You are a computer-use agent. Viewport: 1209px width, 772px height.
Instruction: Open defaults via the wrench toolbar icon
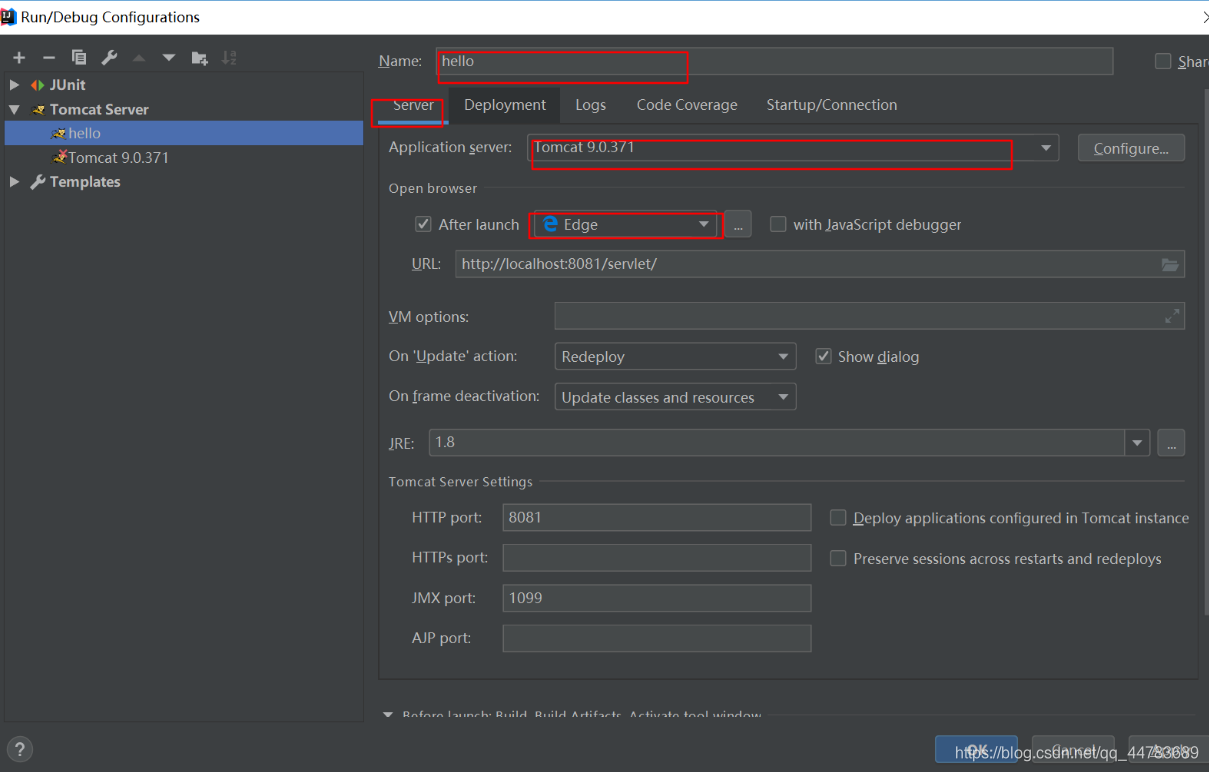[109, 58]
